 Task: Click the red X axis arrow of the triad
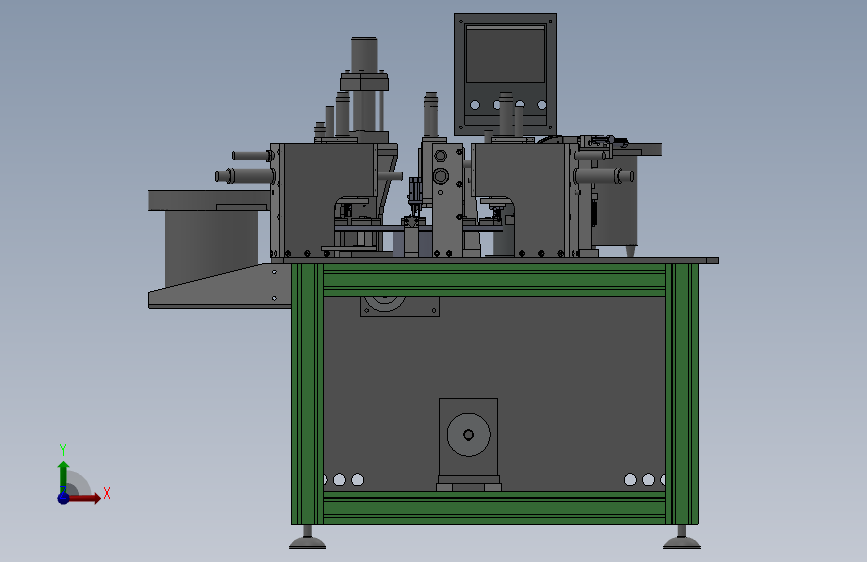coord(84,498)
